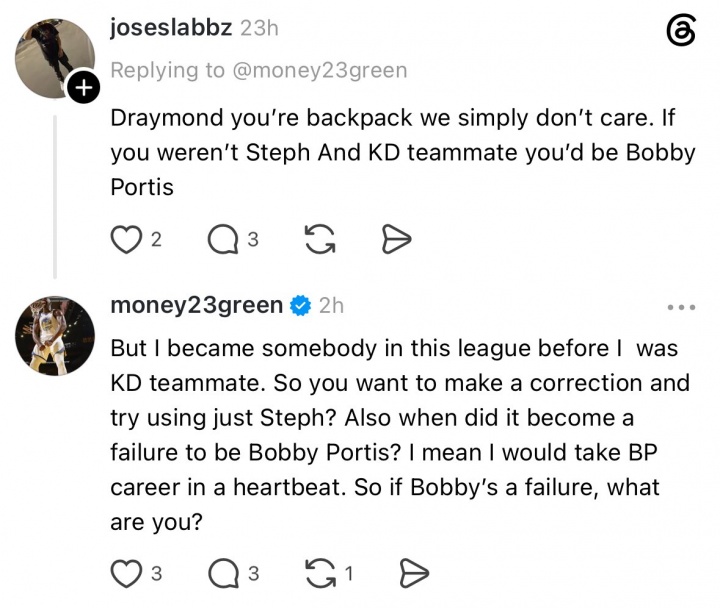Open three-dot menu on money23green post

(x=681, y=307)
